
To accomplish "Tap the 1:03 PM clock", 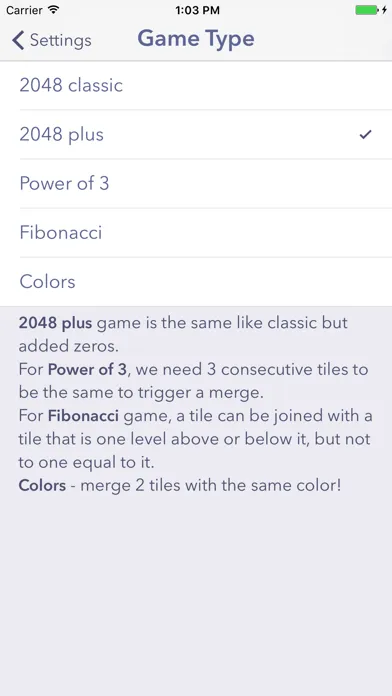I will 197,10.
